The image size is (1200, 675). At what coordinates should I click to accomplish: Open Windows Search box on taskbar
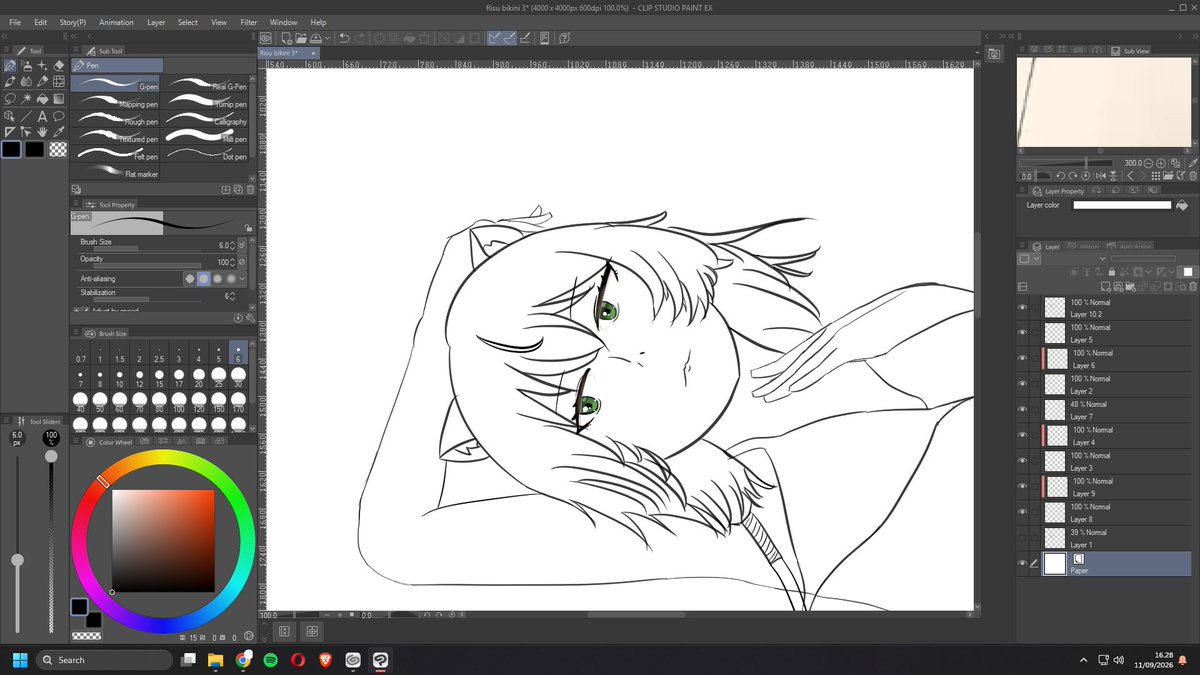104,660
